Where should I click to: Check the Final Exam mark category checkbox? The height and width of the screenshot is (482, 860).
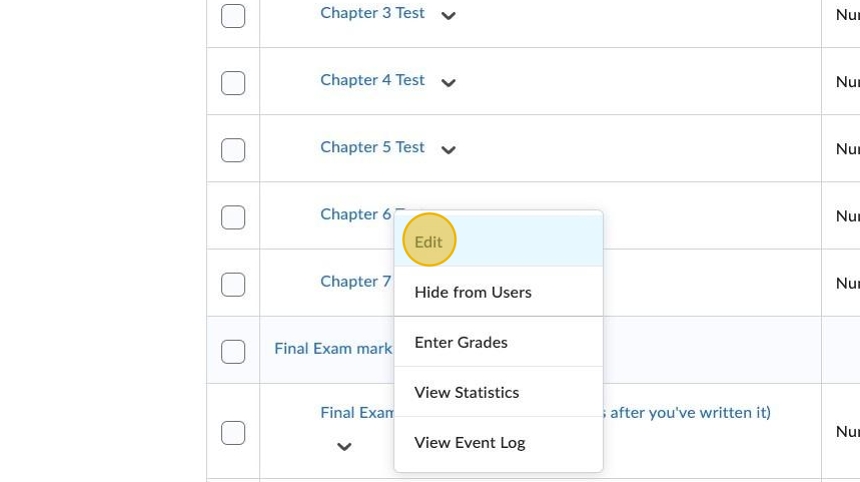pyautogui.click(x=233, y=351)
